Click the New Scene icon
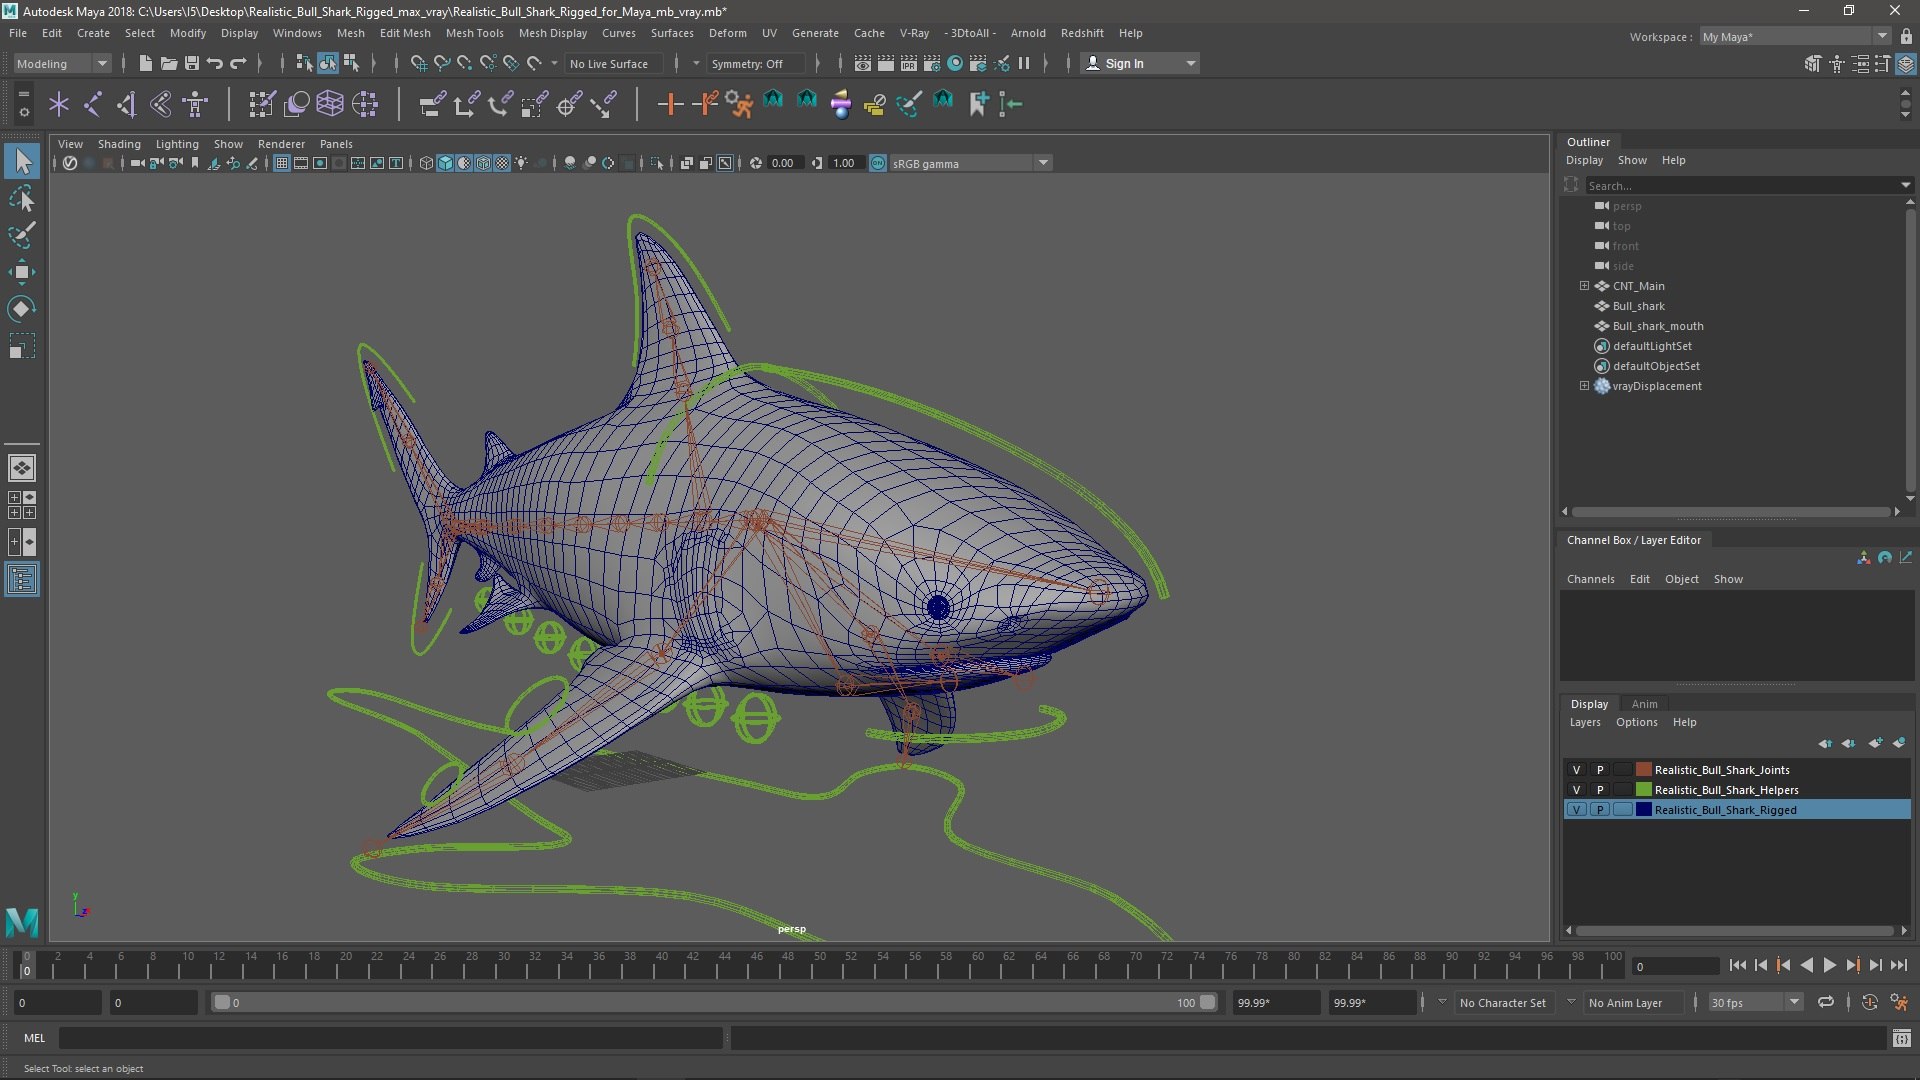 pyautogui.click(x=145, y=63)
